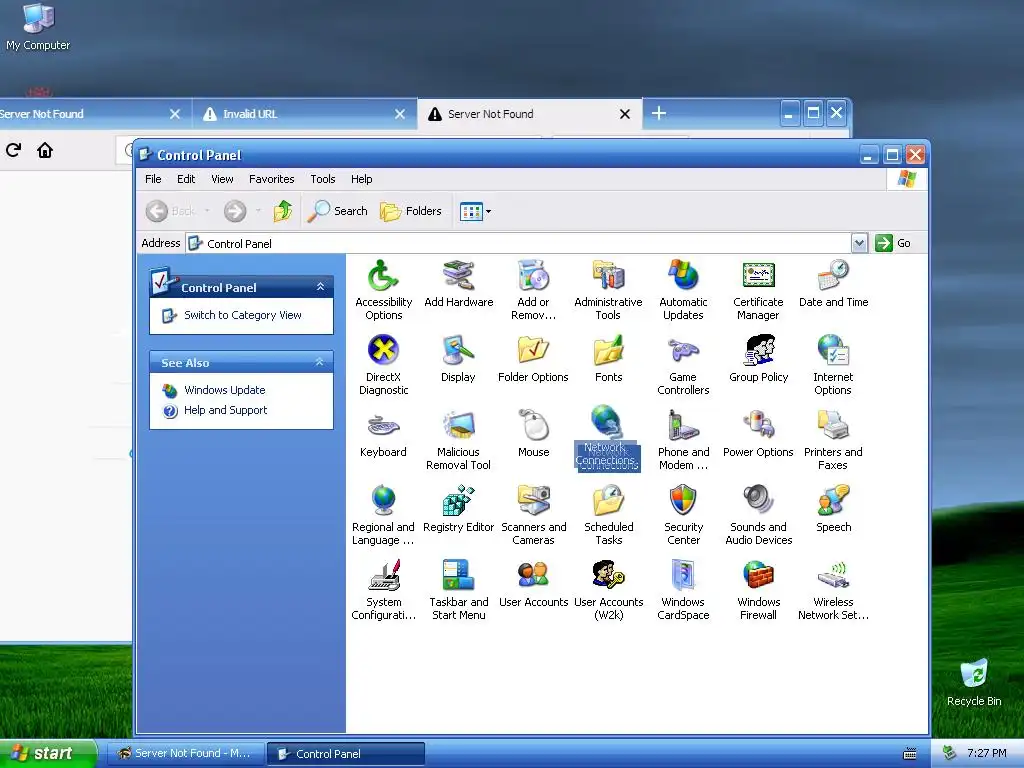The width and height of the screenshot is (1024, 768).
Task: Click the Go button
Action: pyautogui.click(x=893, y=243)
